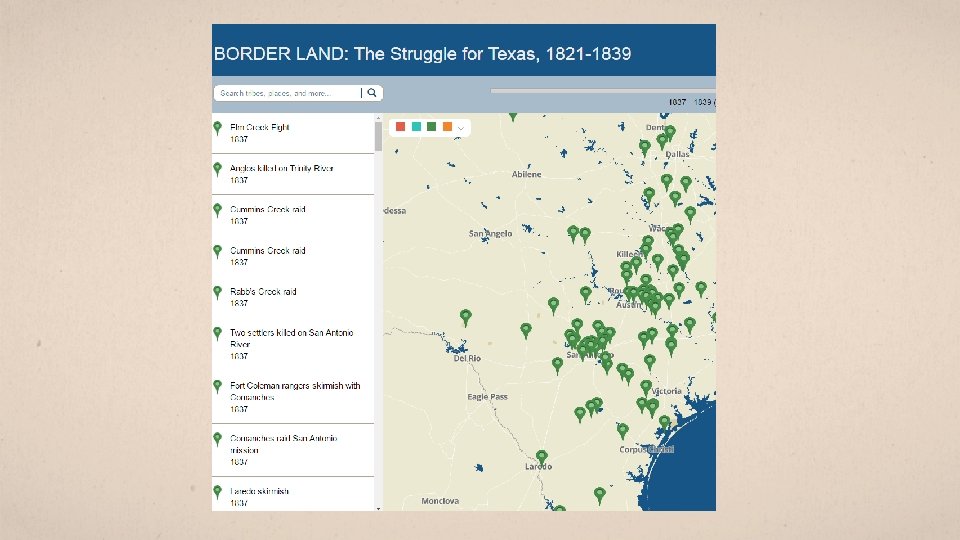Image resolution: width=960 pixels, height=540 pixels.
Task: Expand the legend chevron beside color swatches
Action: click(x=461, y=128)
